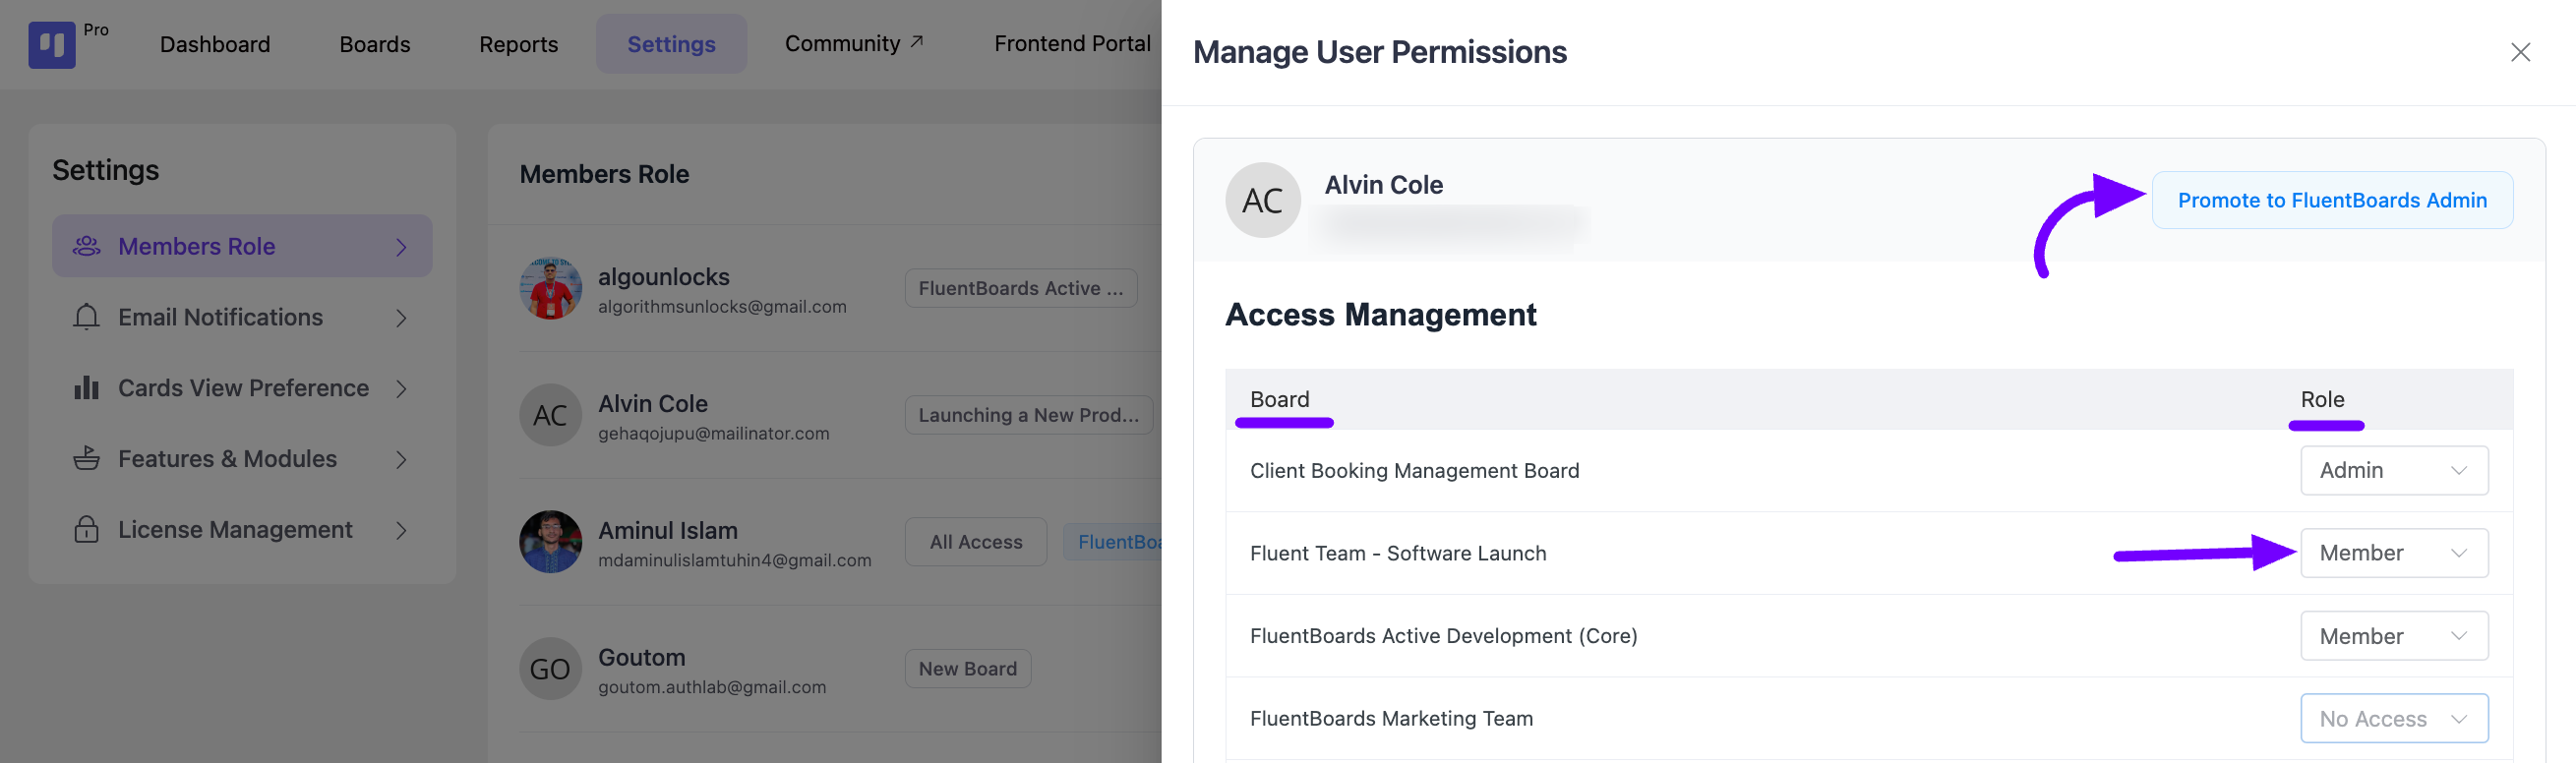Select Settings in top navigation
Image resolution: width=2576 pixels, height=763 pixels.
click(671, 44)
